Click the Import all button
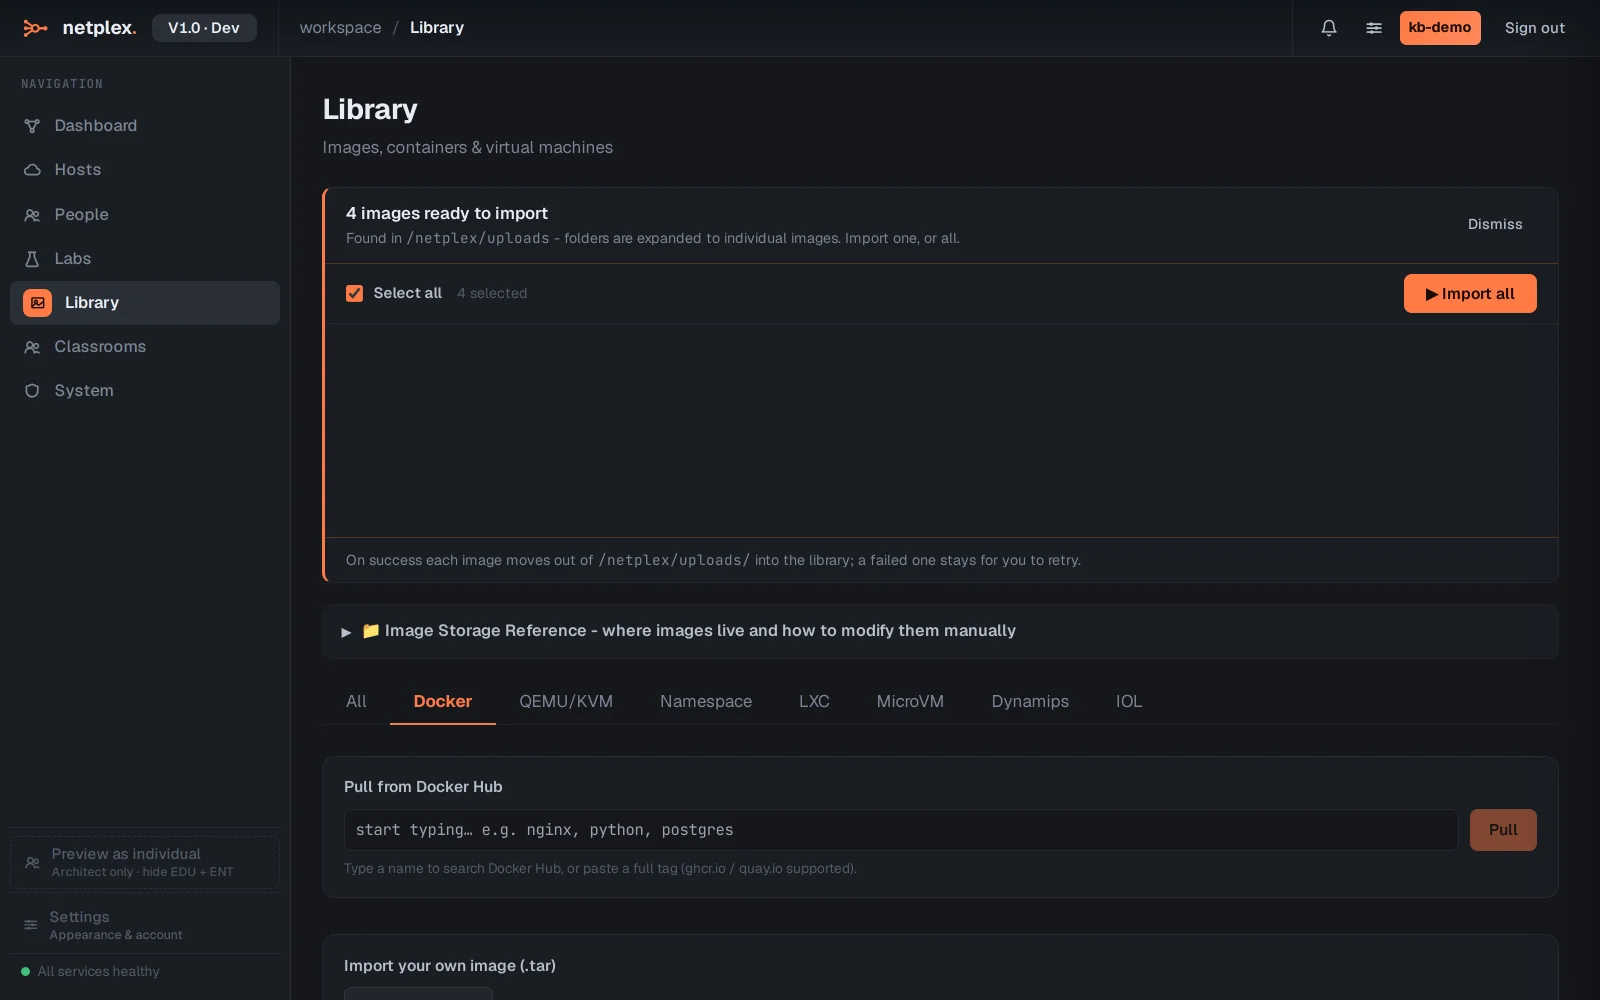 coord(1470,294)
